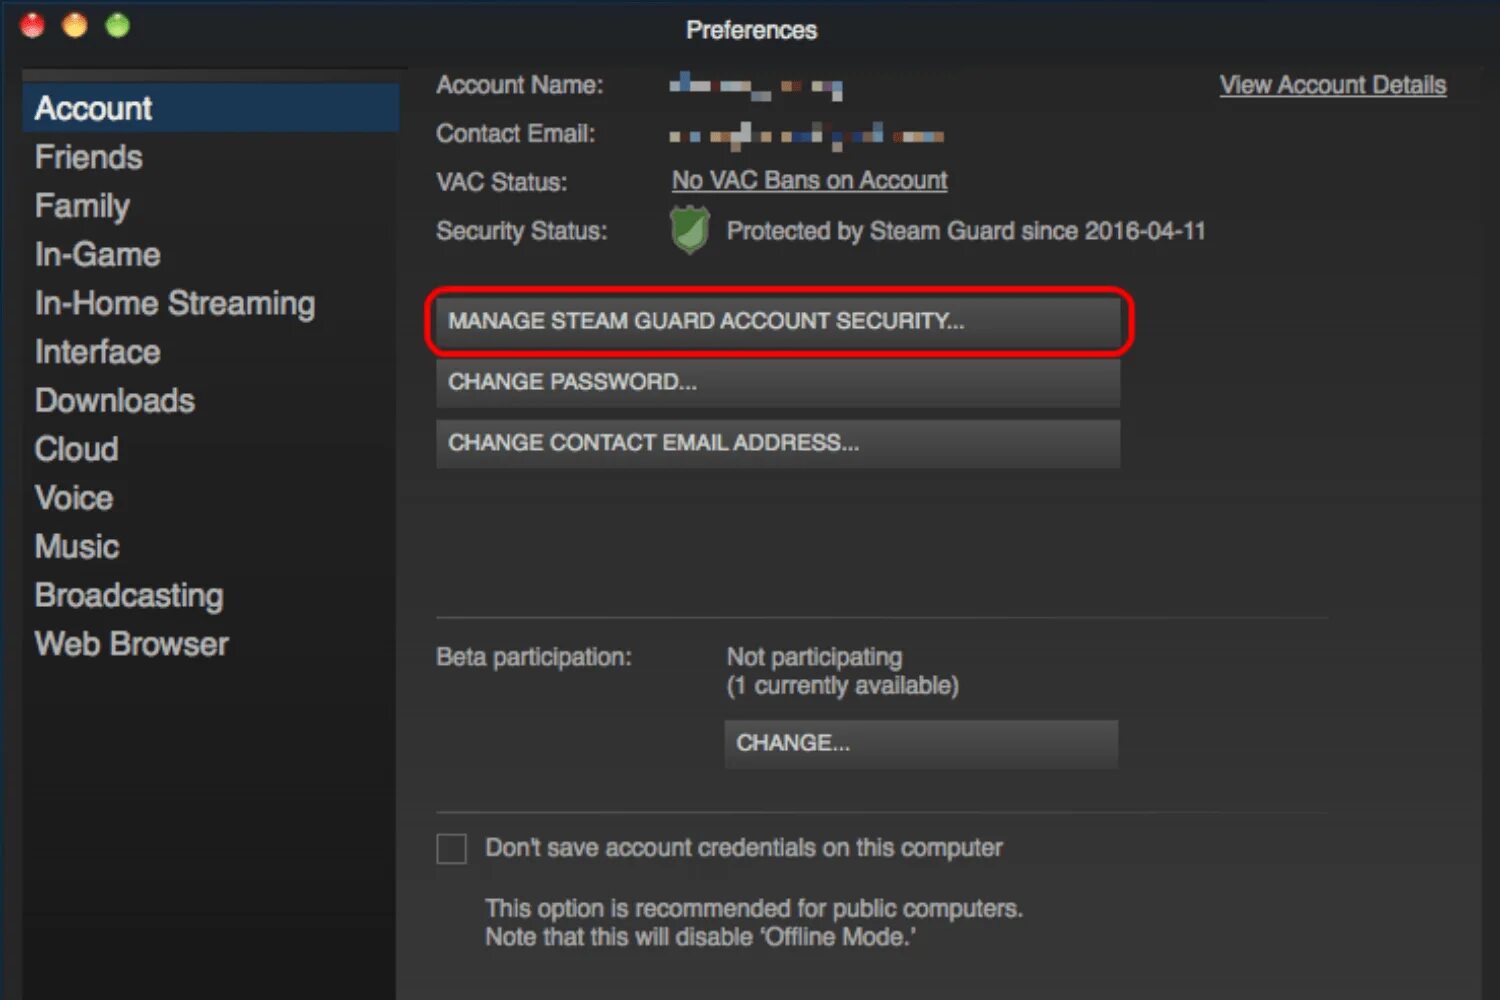The width and height of the screenshot is (1500, 1000).
Task: Click the yellow minimize window button
Action: click(x=75, y=26)
